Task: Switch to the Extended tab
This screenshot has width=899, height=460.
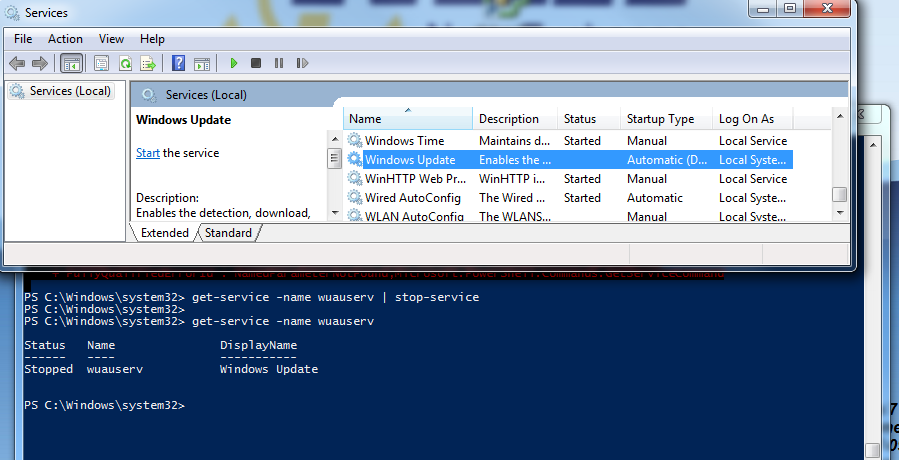Action: click(164, 232)
